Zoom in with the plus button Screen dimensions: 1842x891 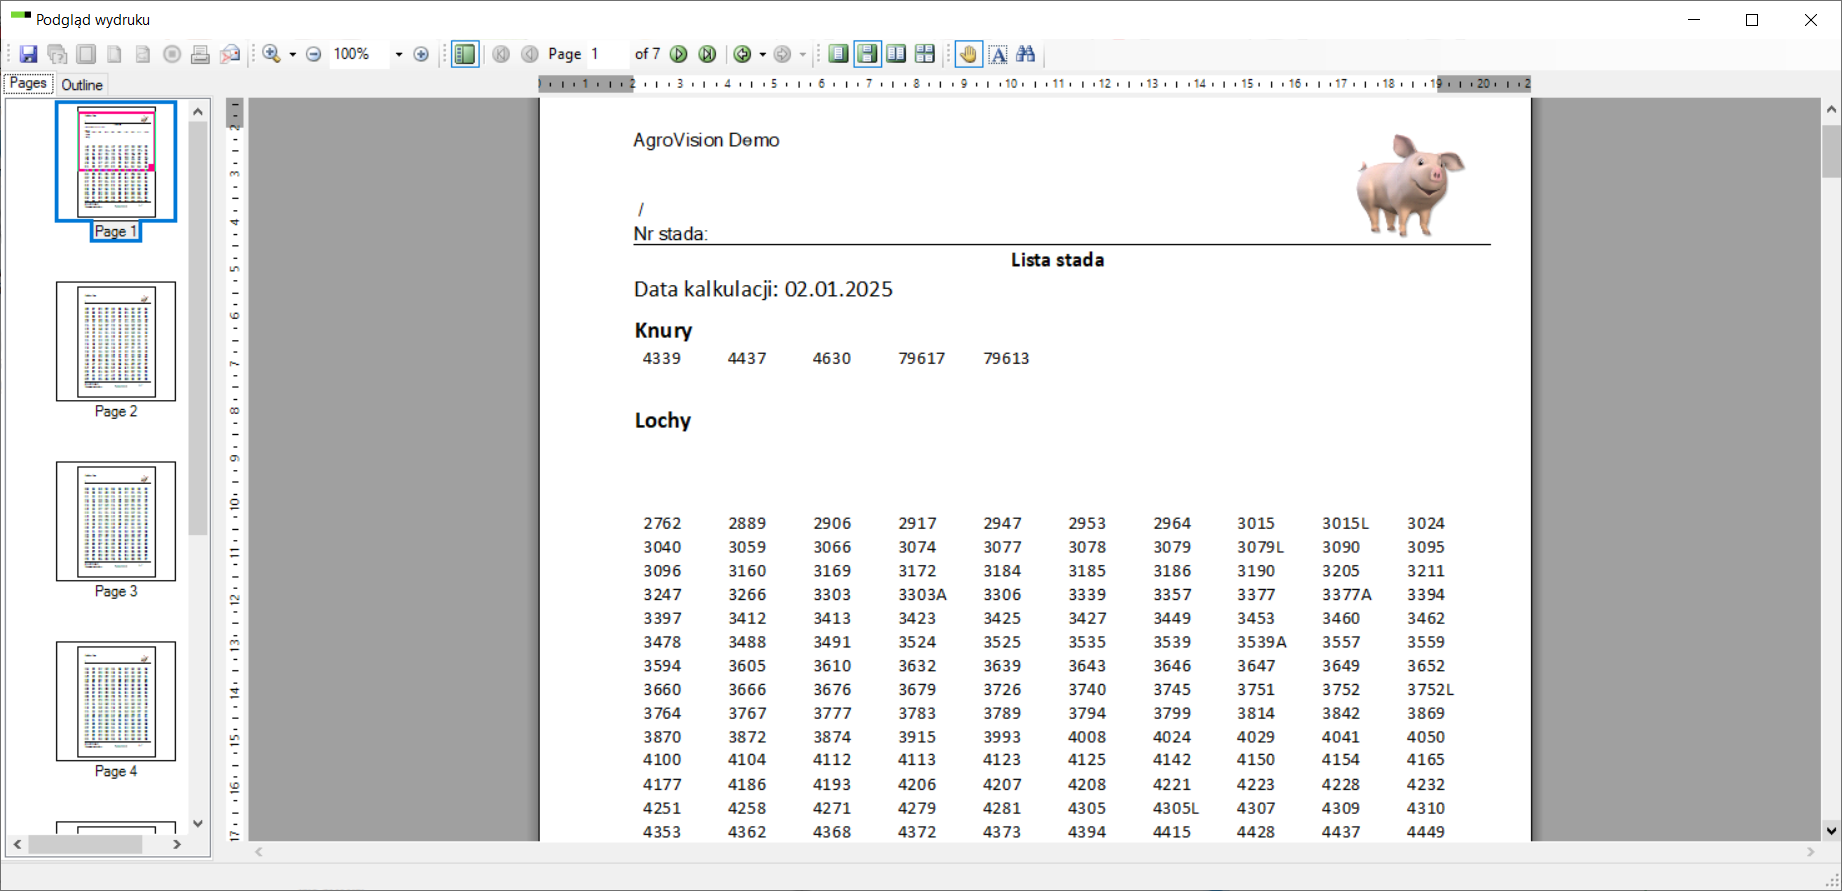point(421,54)
